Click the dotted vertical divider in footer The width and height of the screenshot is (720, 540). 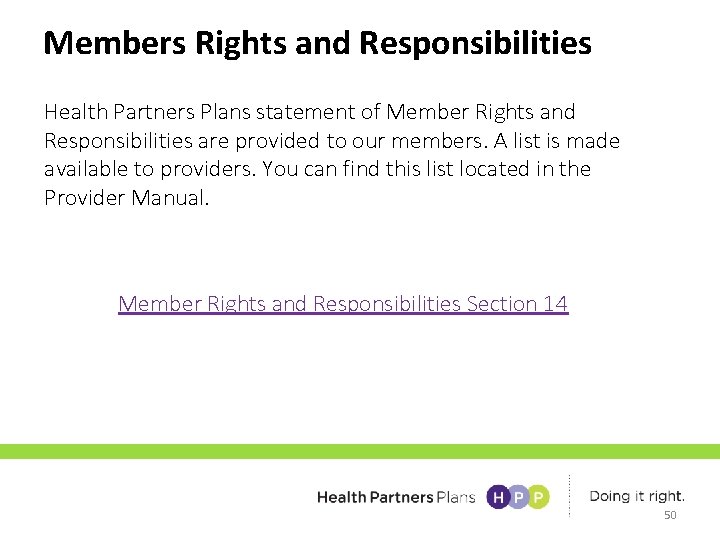point(570,496)
